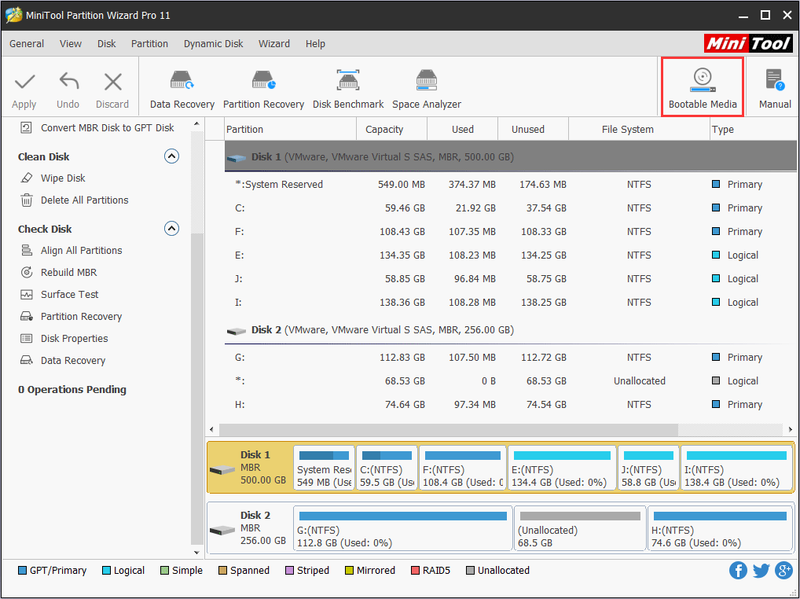This screenshot has height=599, width=800.
Task: Click sidebar scroll down arrow
Action: (196, 553)
